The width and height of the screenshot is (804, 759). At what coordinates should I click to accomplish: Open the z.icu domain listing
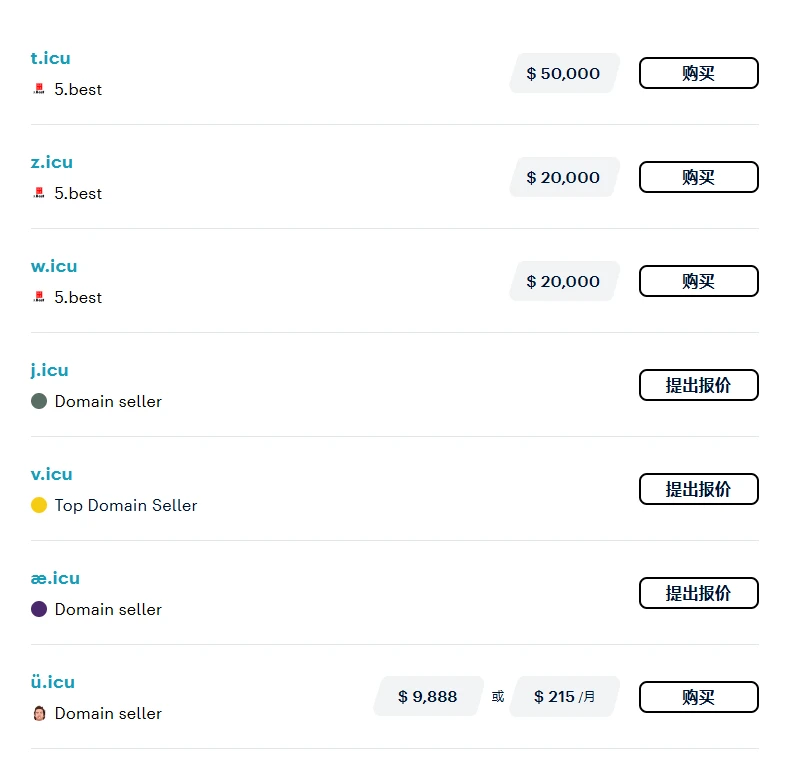tap(52, 162)
